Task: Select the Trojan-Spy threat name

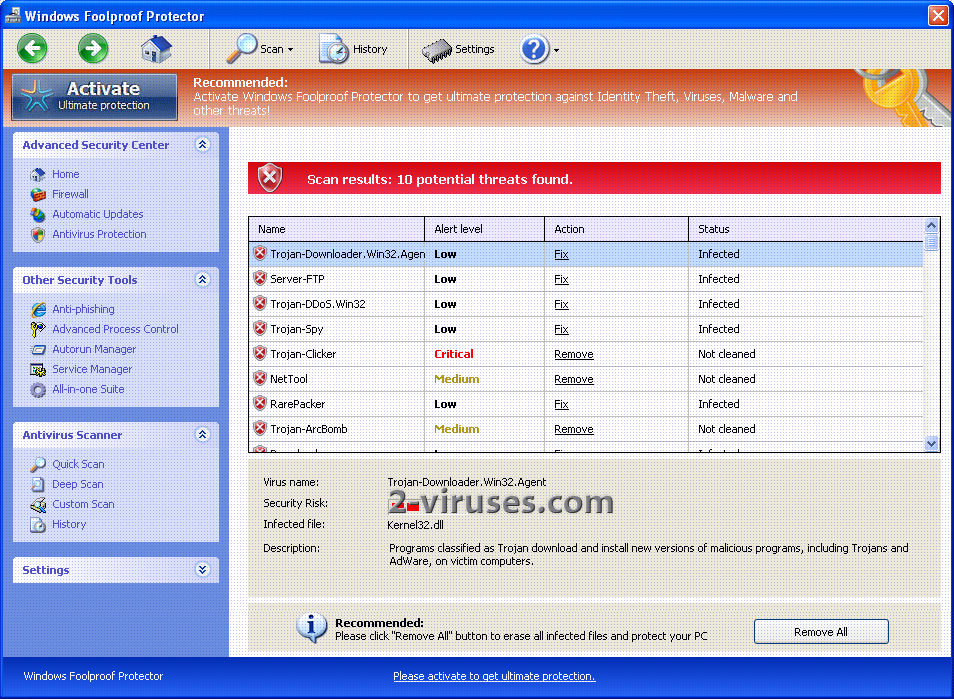Action: (296, 329)
